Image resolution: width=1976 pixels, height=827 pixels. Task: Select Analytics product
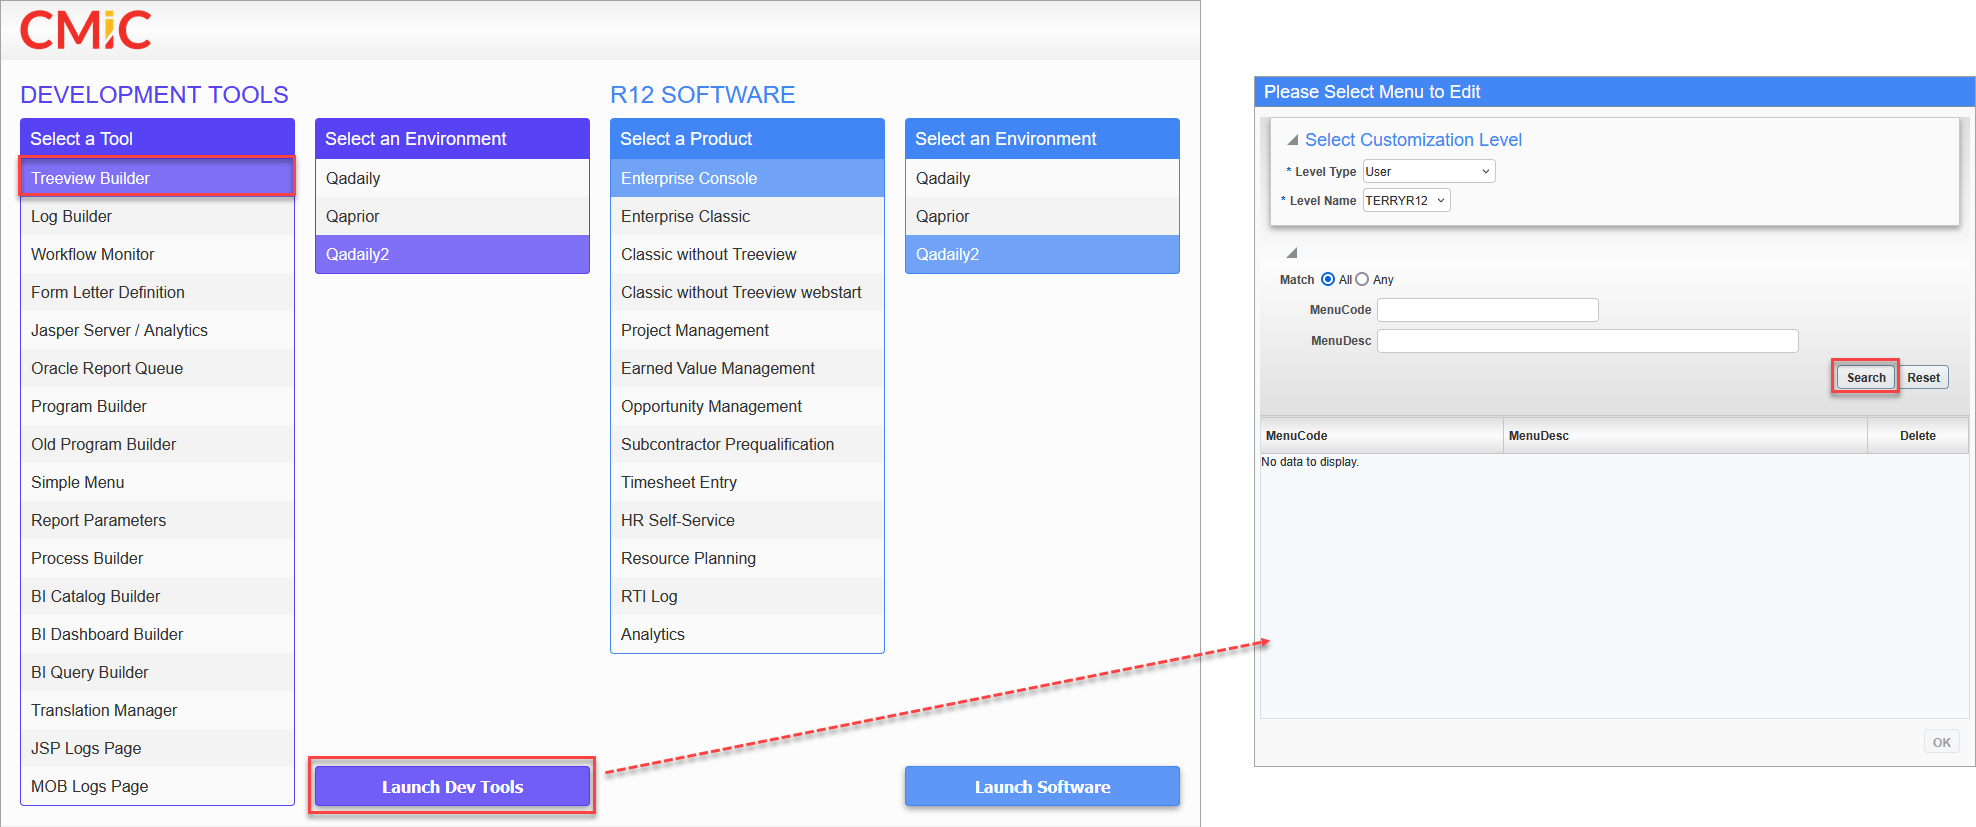click(x=747, y=634)
